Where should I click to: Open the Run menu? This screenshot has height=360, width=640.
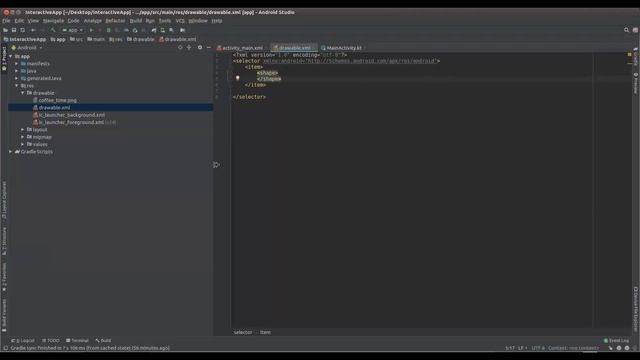[150, 20]
